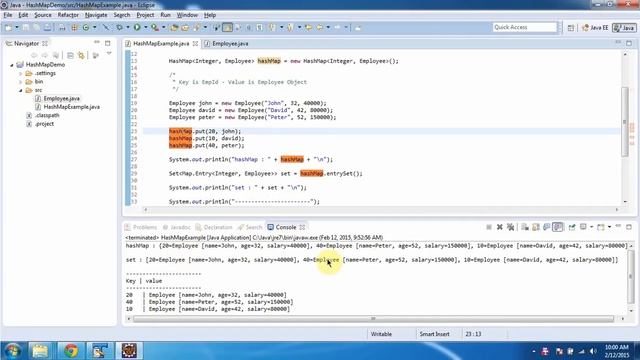Screen dimensions: 640x360
Task: Open Windows Explorer from the taskbar
Action: pyautogui.click(x=40, y=351)
